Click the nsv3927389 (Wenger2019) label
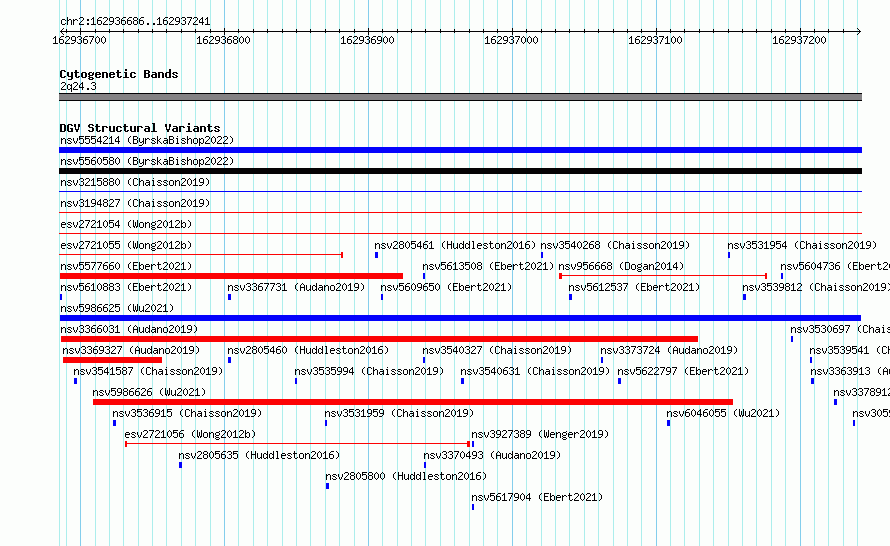 click(540, 434)
